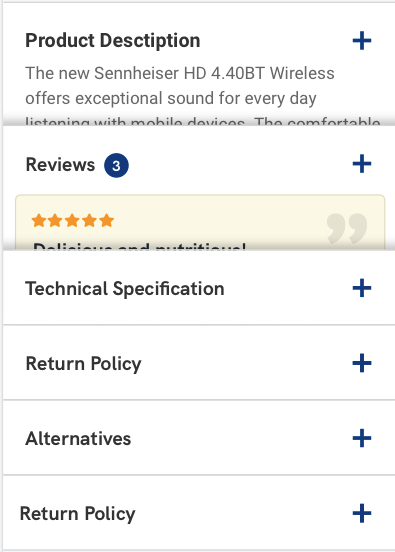
Task: Open the Alternatives section heading
Action: coord(78,439)
